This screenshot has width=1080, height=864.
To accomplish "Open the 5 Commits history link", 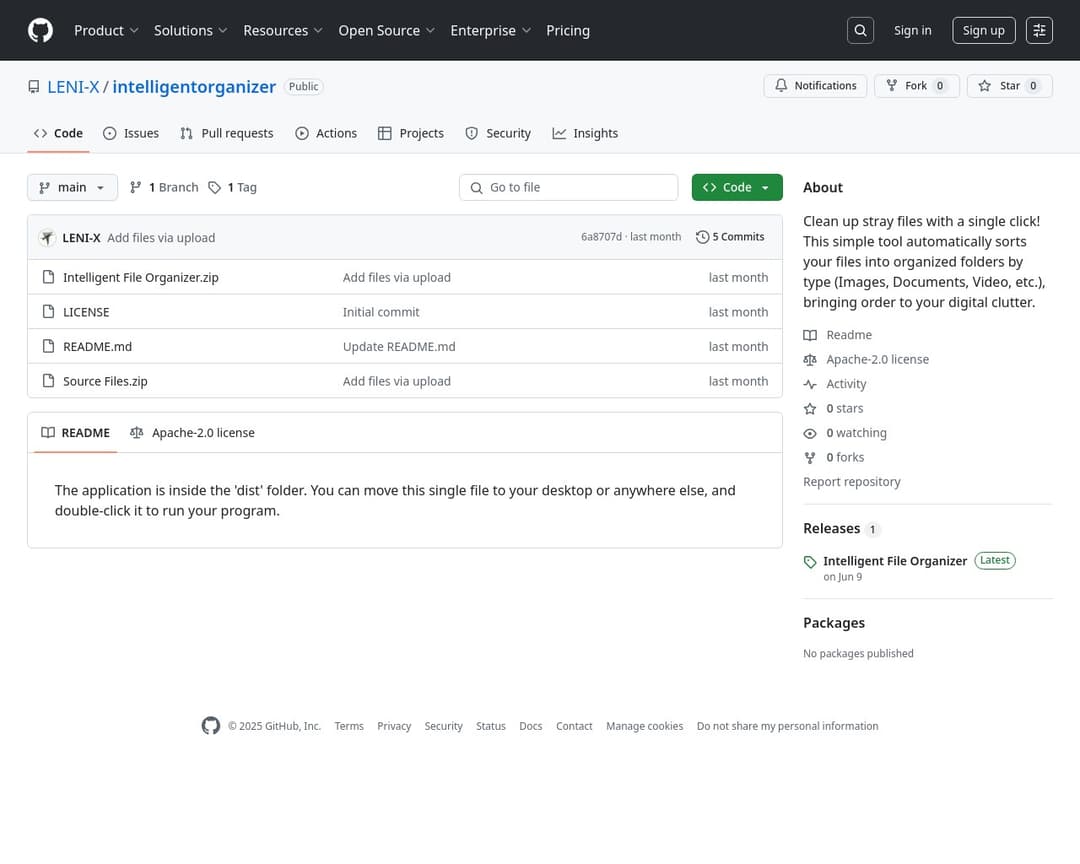I will [x=730, y=237].
